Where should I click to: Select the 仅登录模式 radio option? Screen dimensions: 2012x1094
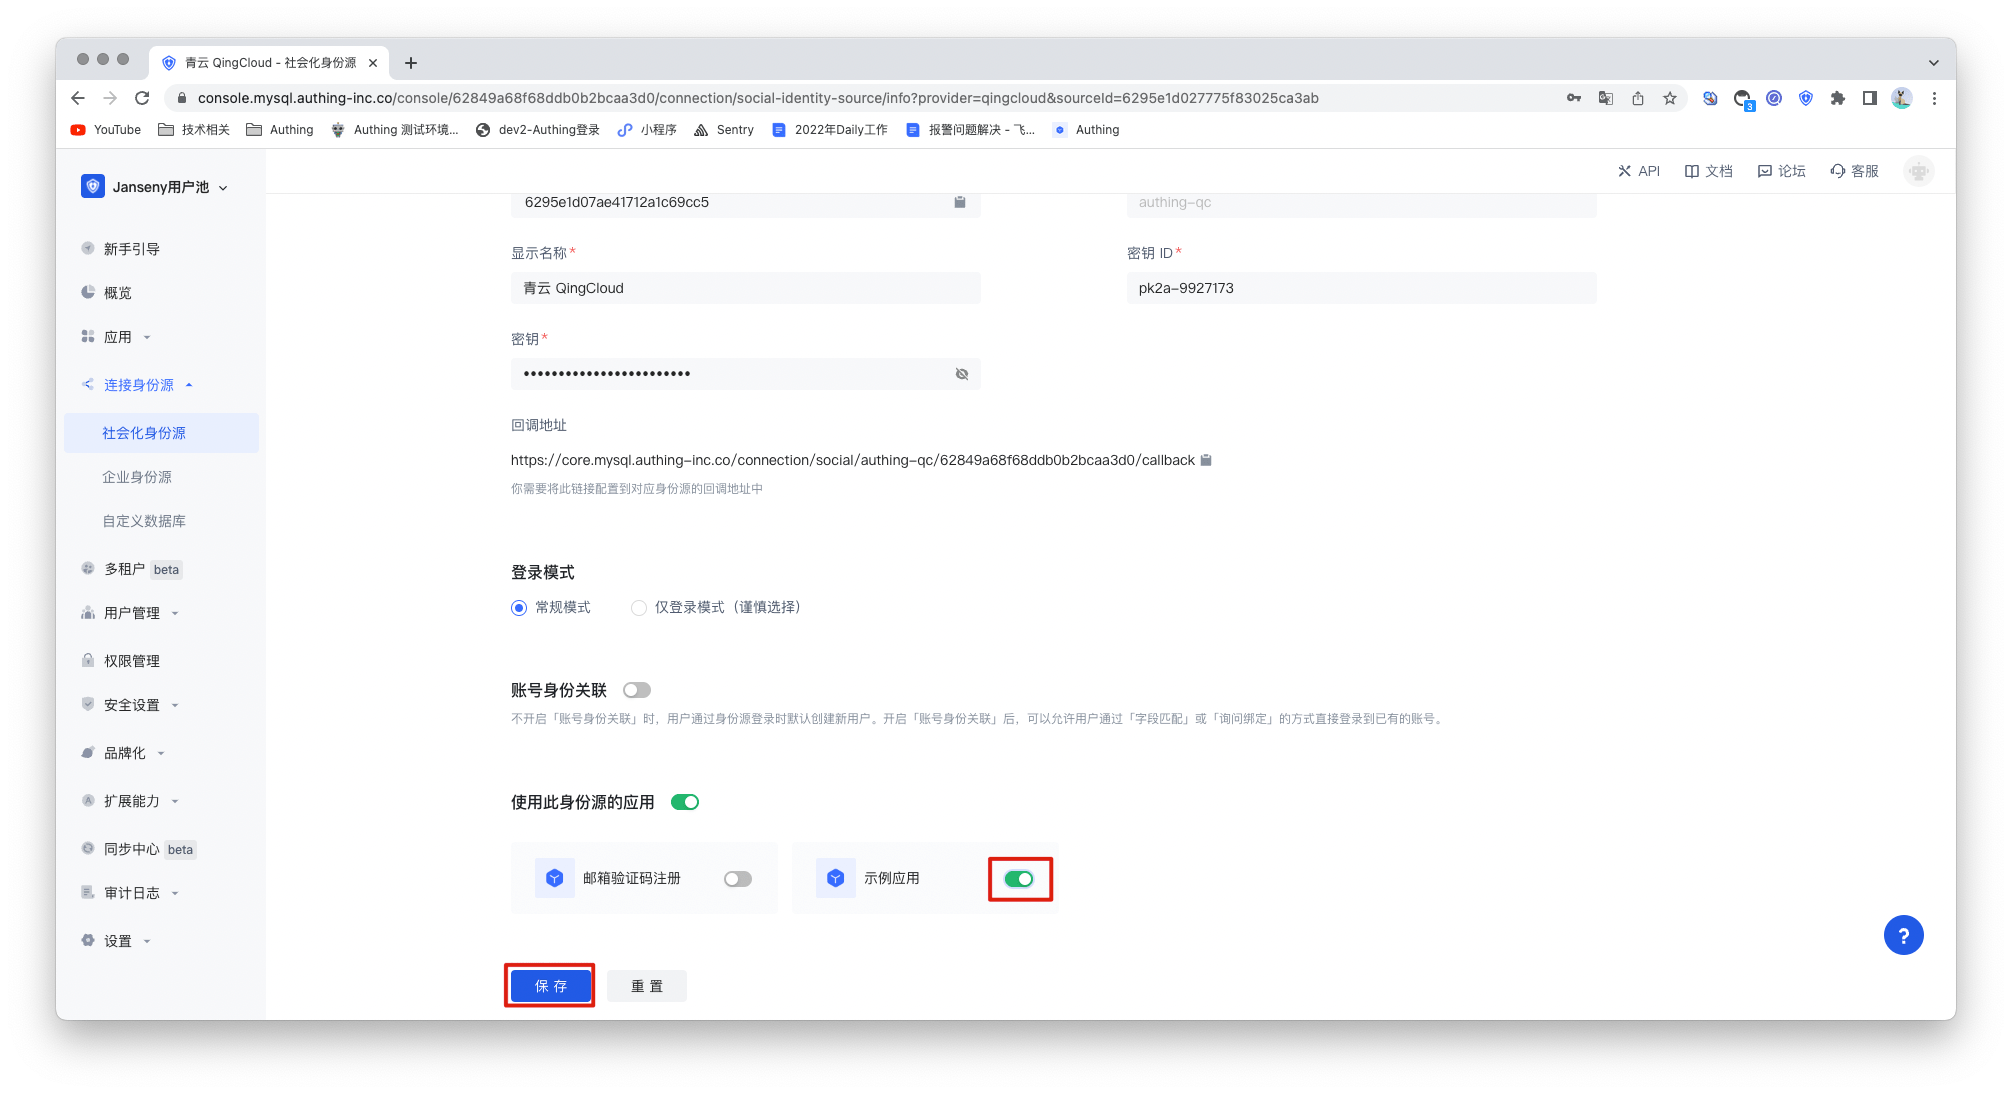point(639,608)
